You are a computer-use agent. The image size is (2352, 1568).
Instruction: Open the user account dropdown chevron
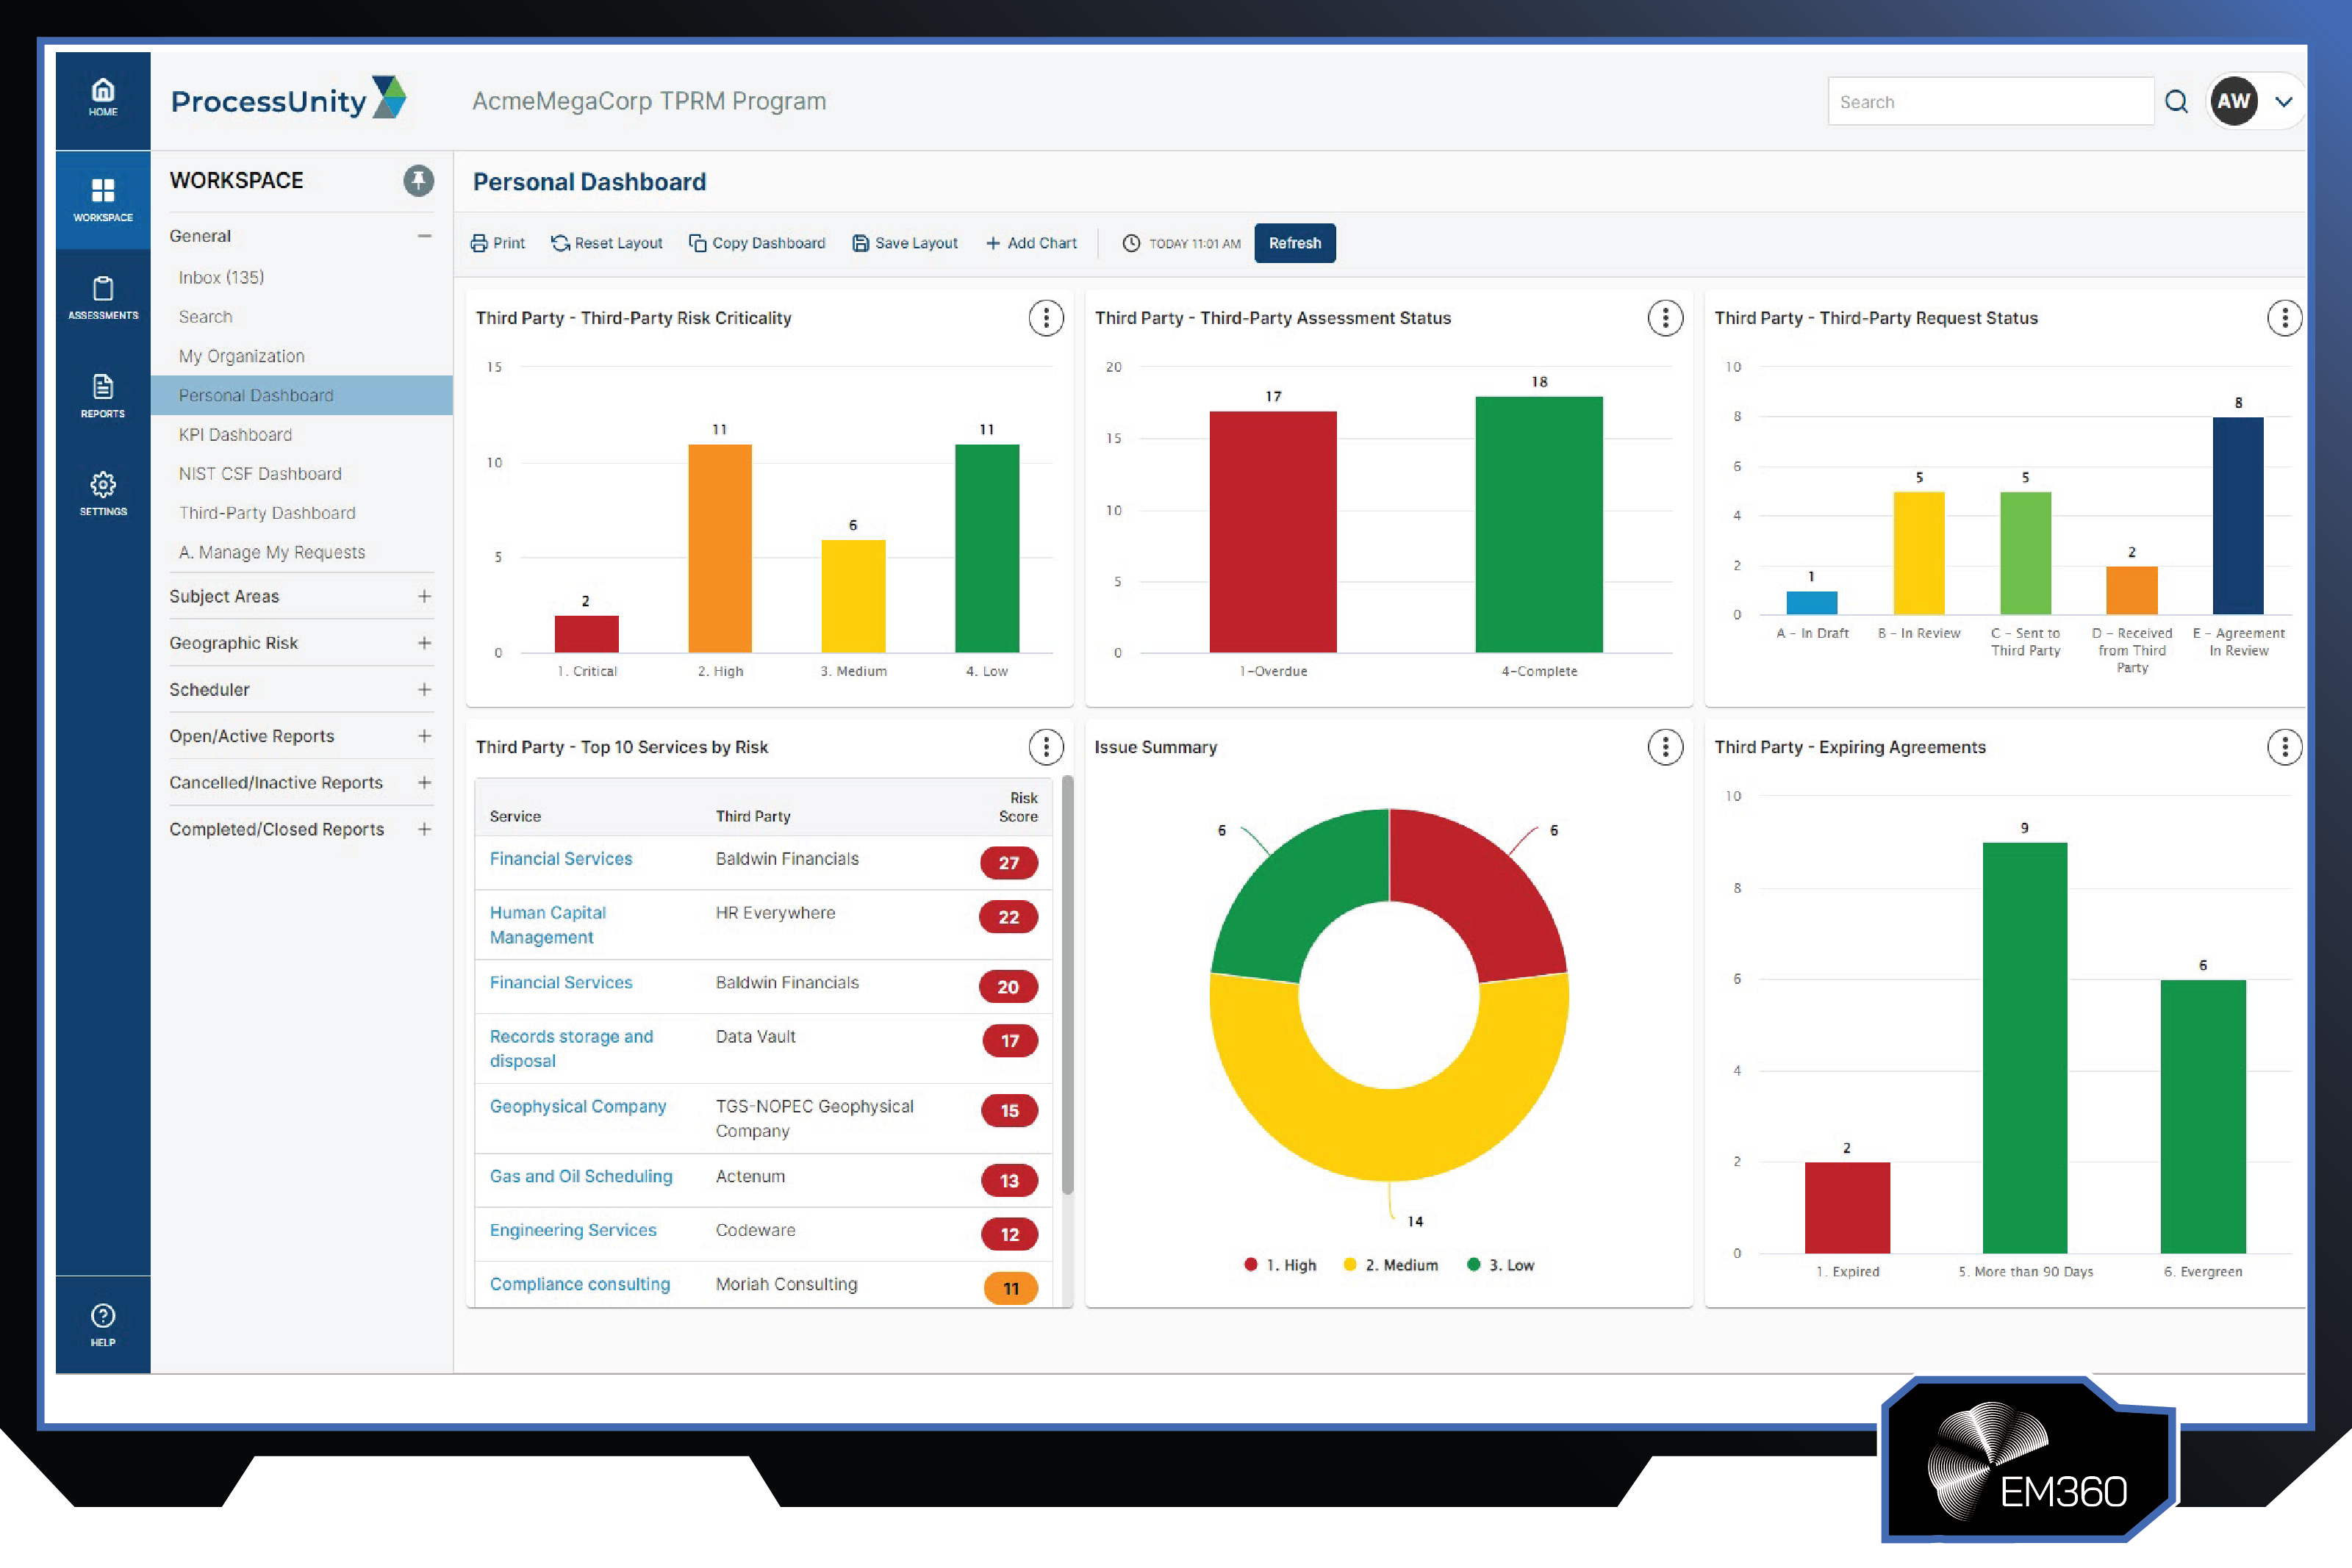[2284, 102]
